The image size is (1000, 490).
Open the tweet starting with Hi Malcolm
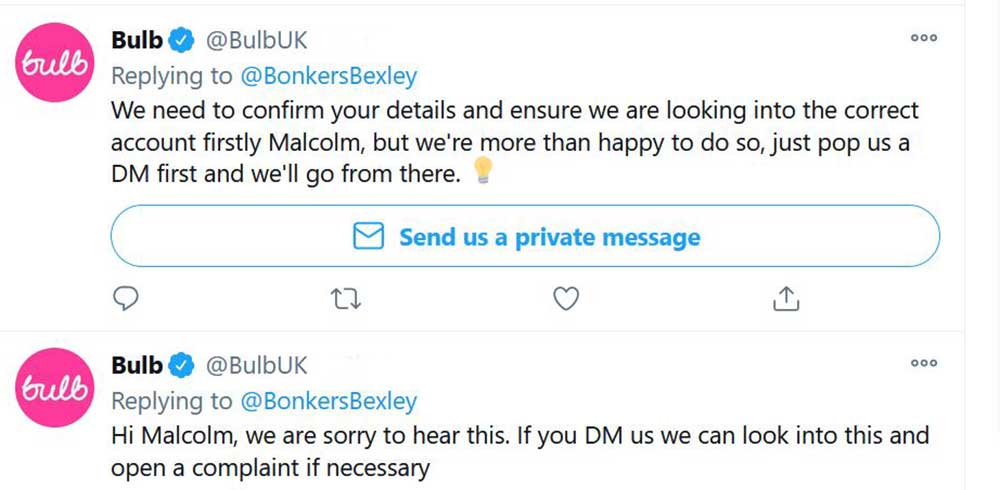[x=520, y=451]
